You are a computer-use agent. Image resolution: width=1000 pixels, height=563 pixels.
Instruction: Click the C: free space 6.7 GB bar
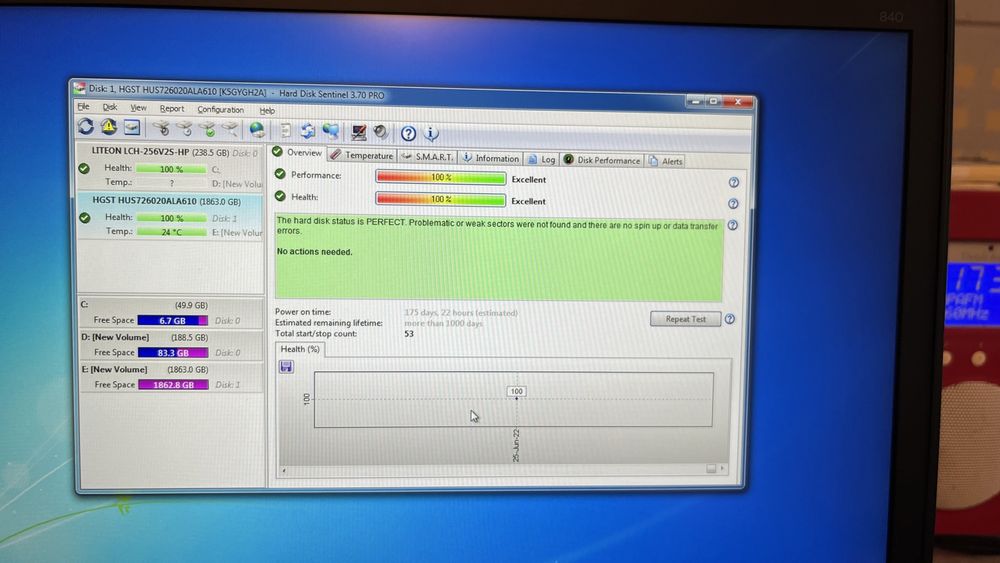point(173,320)
